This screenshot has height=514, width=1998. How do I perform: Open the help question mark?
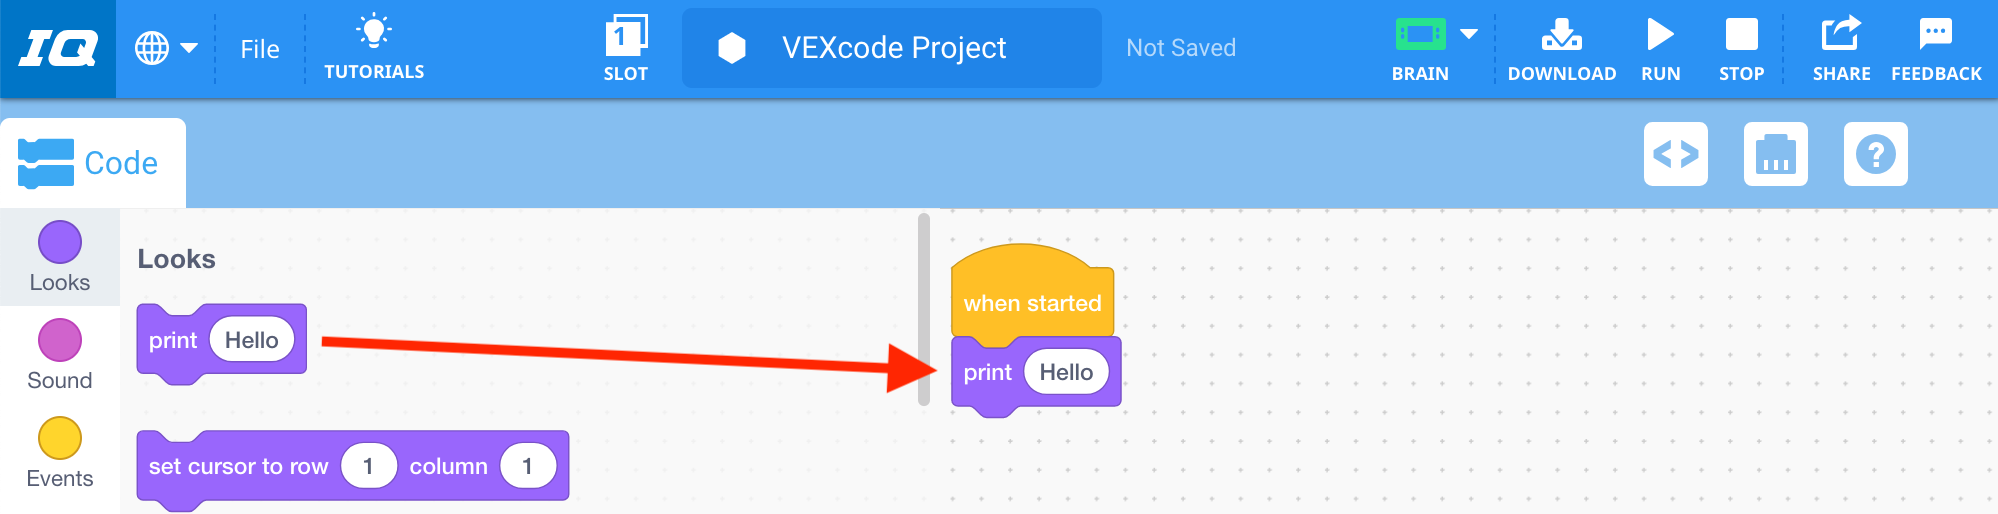tap(1875, 154)
